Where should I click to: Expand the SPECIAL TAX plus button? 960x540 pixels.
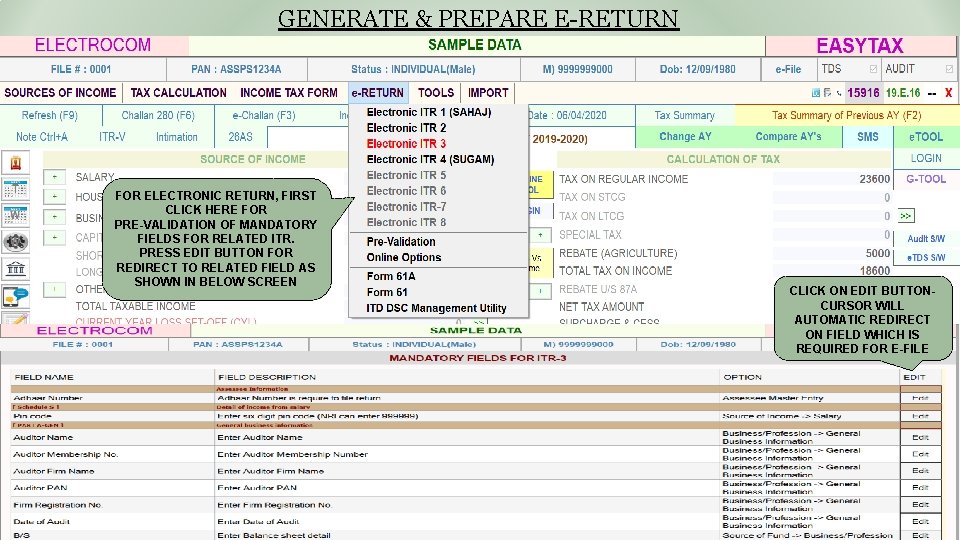click(540, 235)
